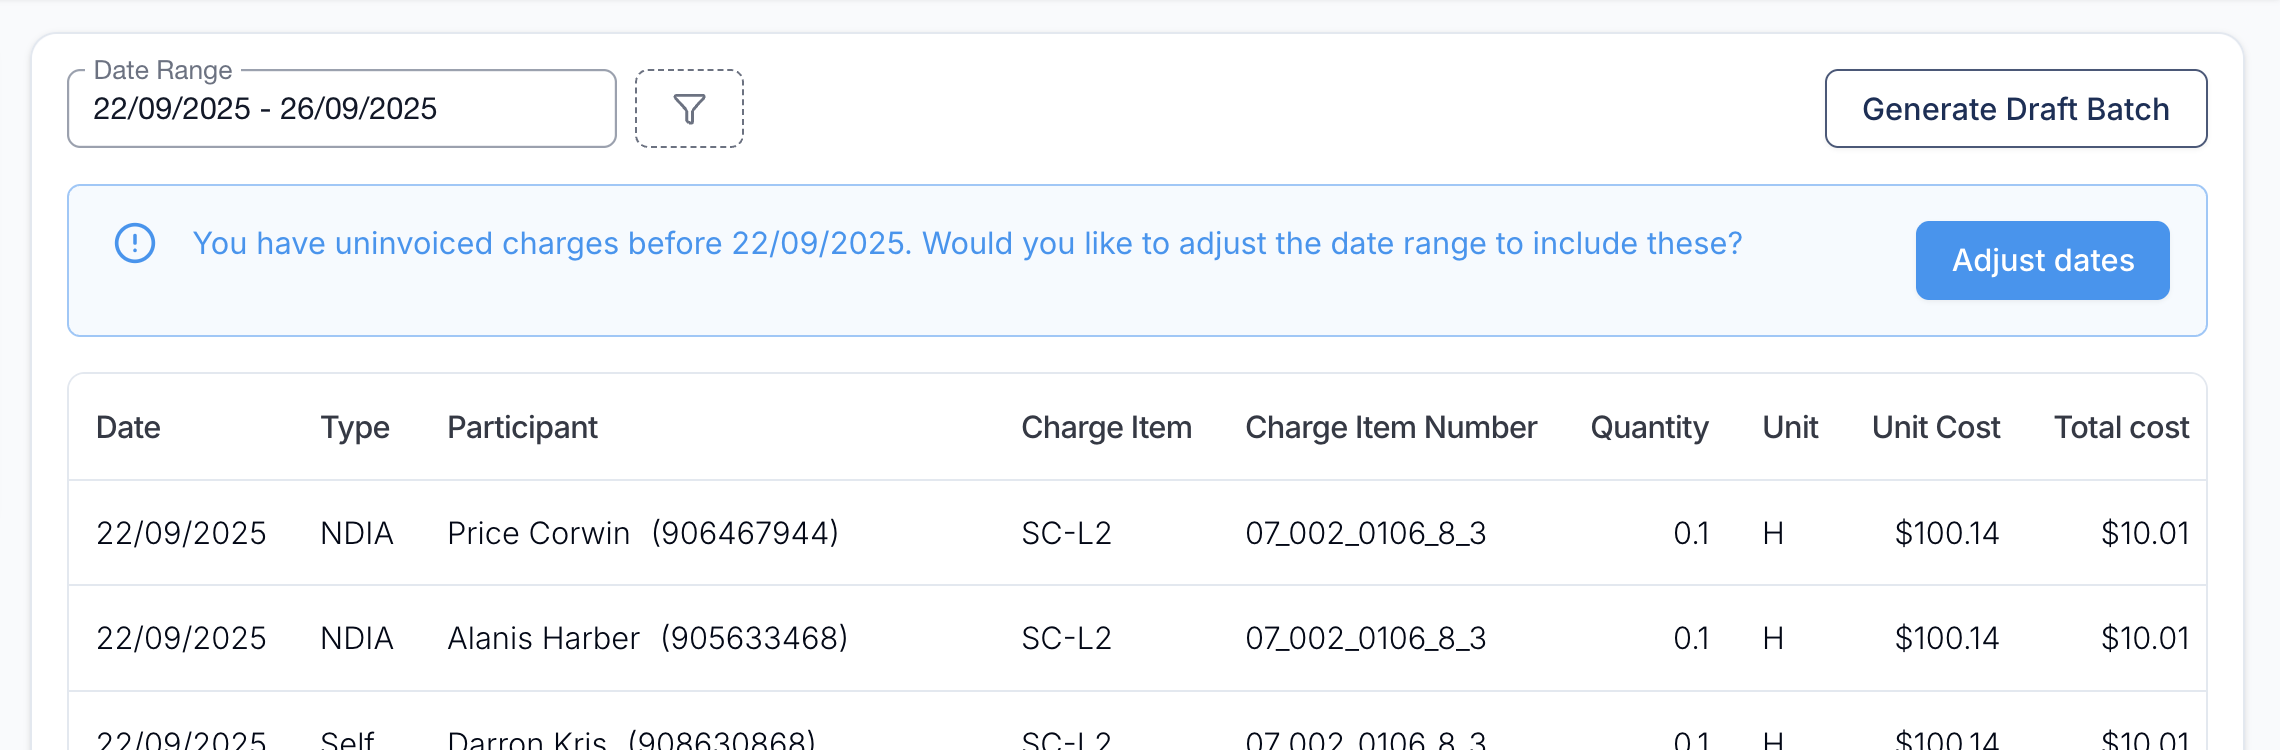Open the Date Range input field
Image resolution: width=2280 pixels, height=750 pixels.
click(x=341, y=109)
